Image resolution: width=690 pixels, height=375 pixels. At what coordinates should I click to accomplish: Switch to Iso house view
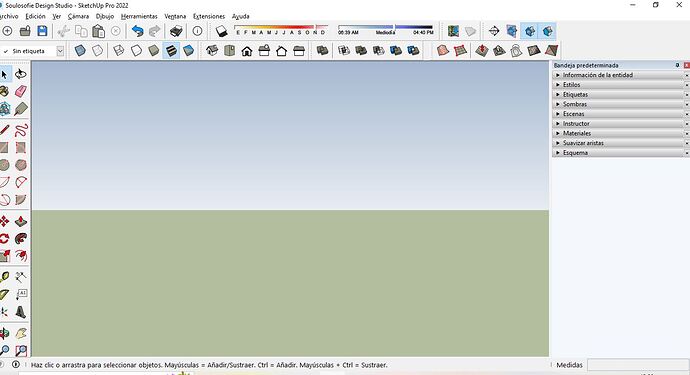(212, 51)
